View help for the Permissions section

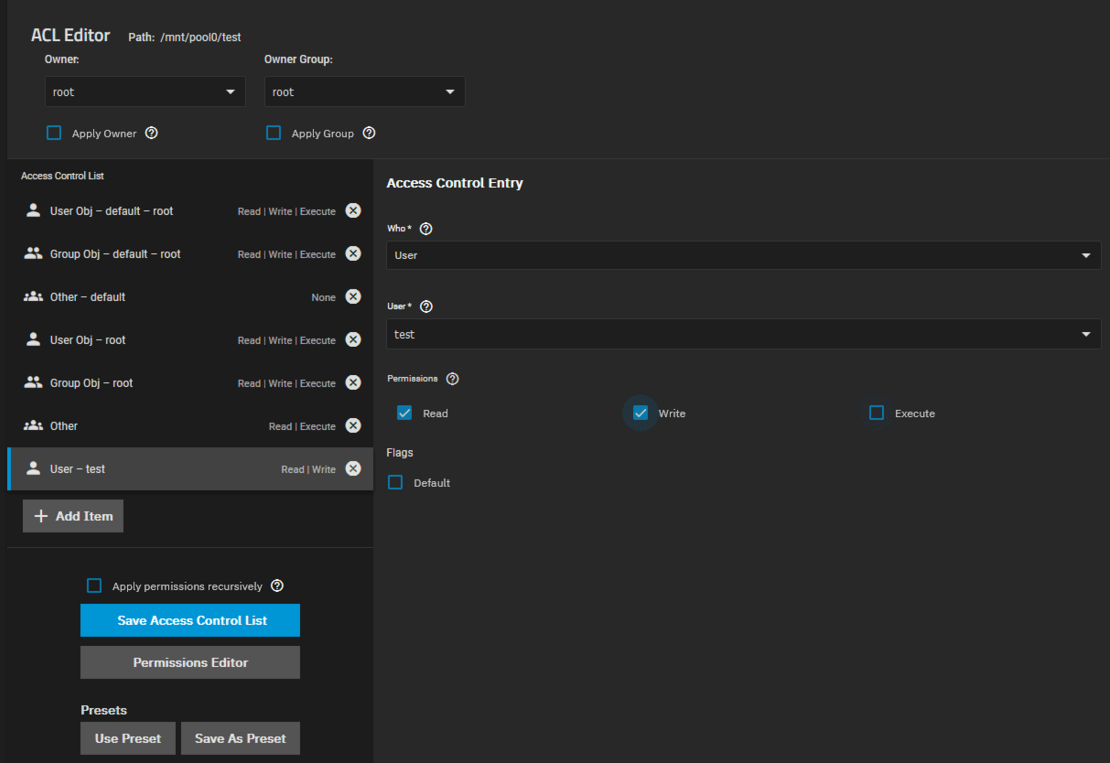[452, 378]
